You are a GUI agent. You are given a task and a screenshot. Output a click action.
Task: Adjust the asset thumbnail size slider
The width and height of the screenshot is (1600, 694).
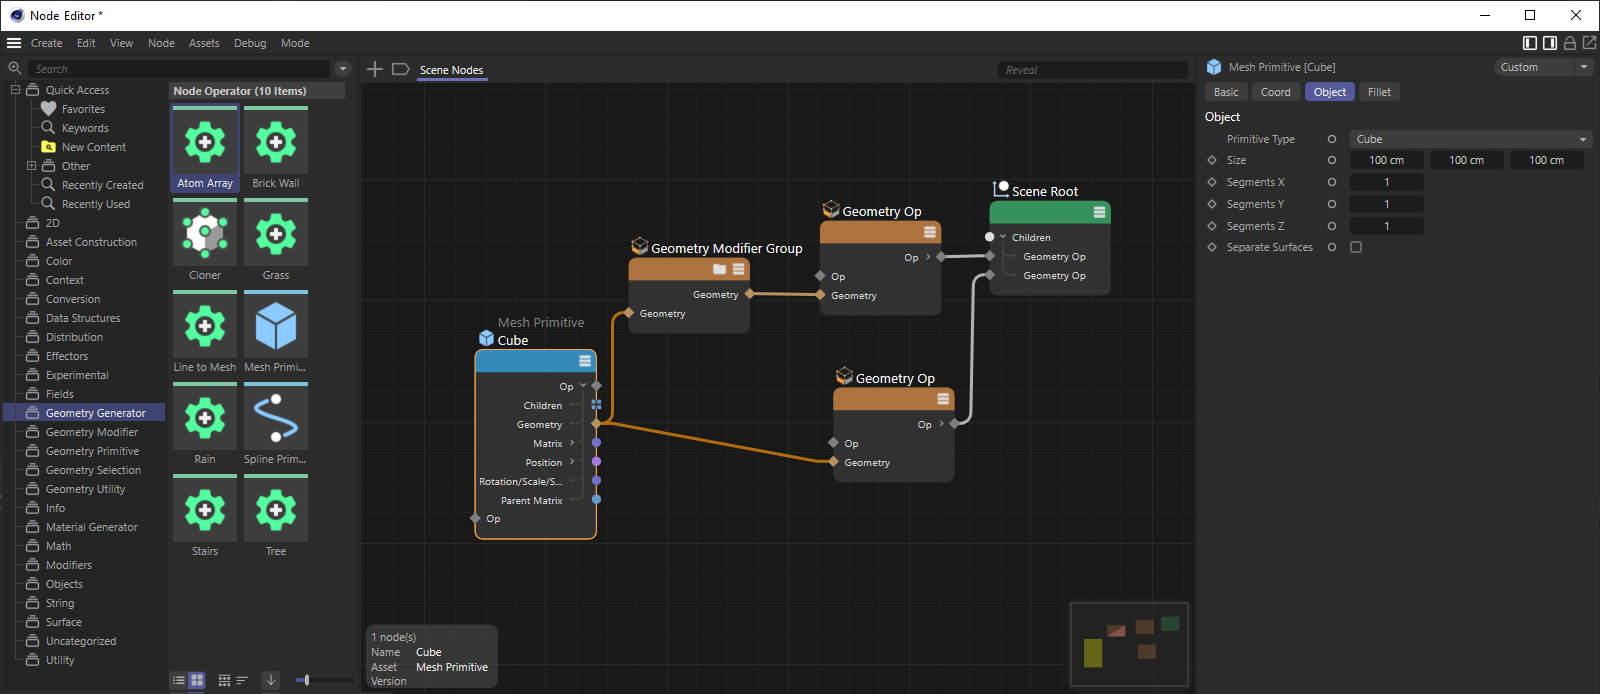click(x=307, y=680)
